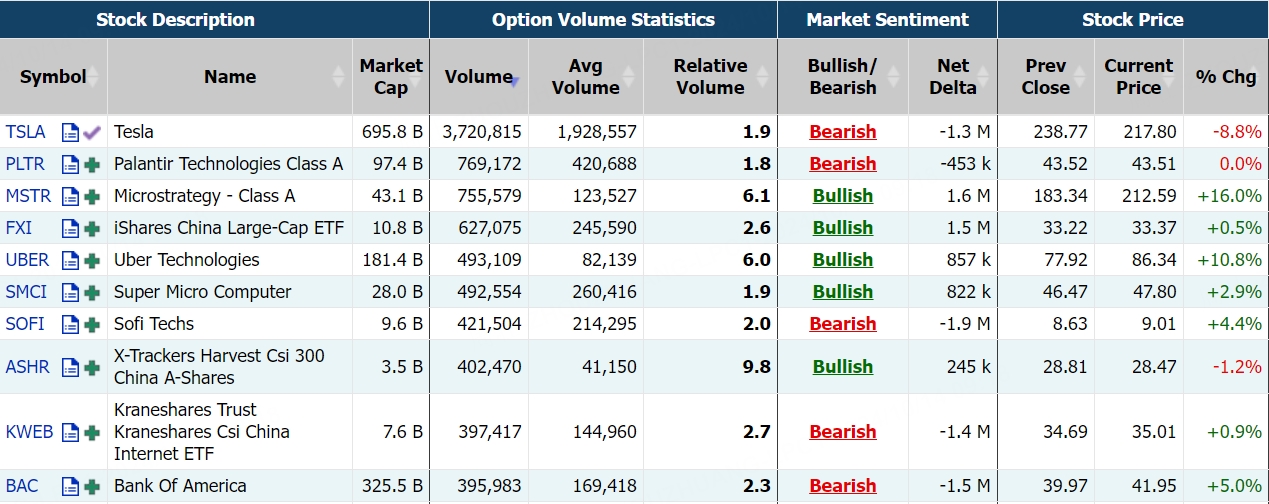Viewport: 1269px width, 504px height.
Task: Open the FXI ticker symbol link
Action: pyautogui.click(x=19, y=228)
